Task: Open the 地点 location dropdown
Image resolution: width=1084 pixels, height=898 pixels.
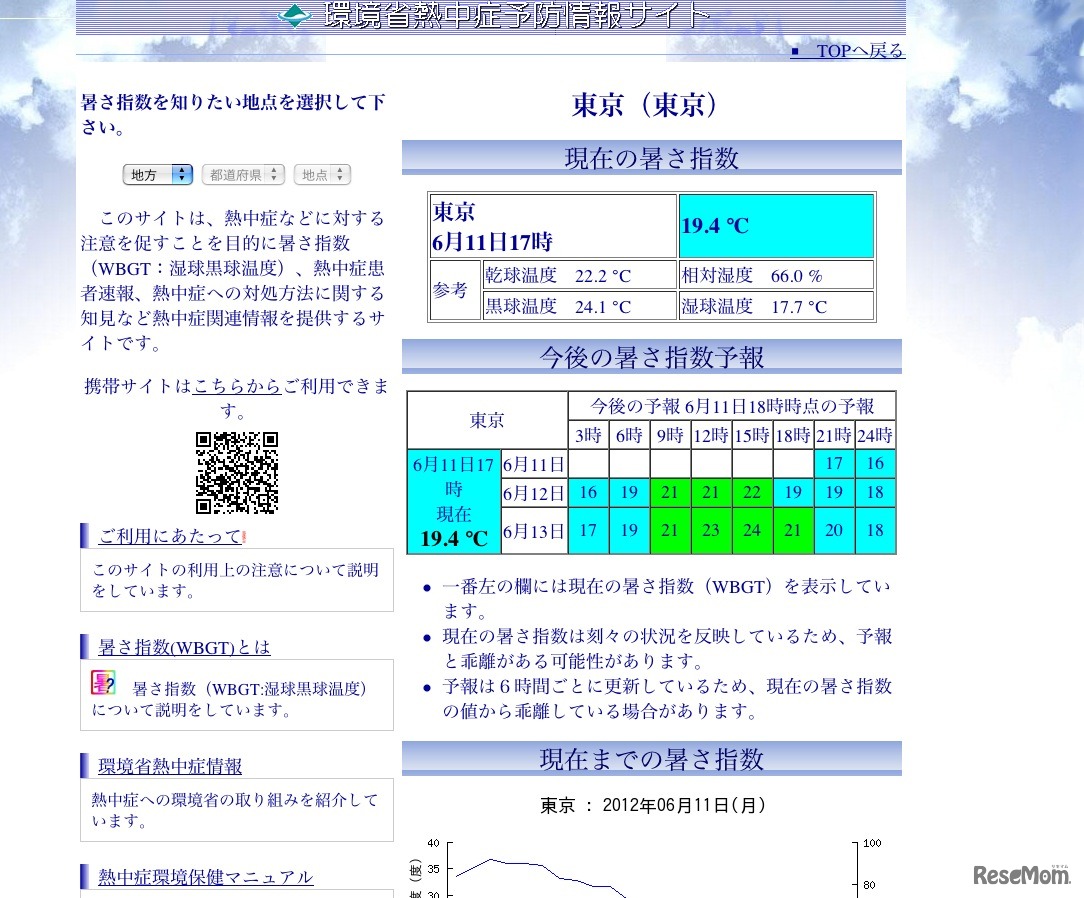Action: click(321, 174)
